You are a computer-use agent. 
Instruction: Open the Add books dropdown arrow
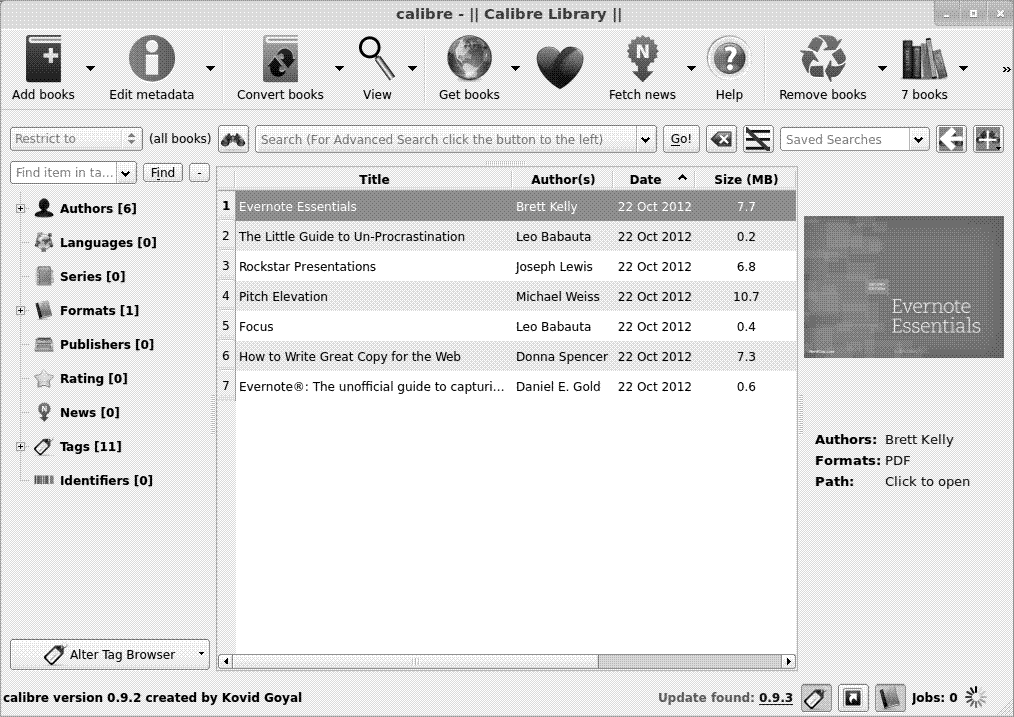91,68
